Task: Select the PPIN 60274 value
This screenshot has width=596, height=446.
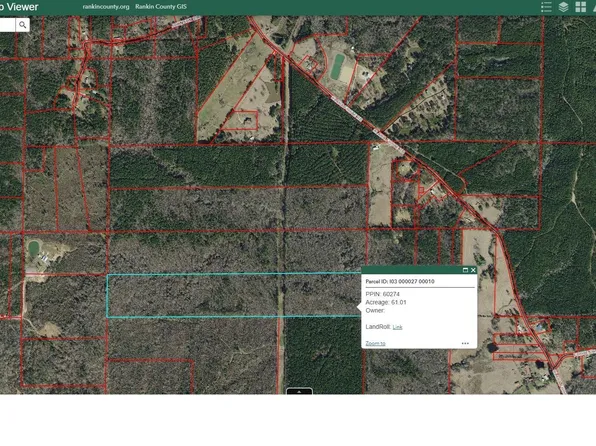Action: tap(391, 294)
